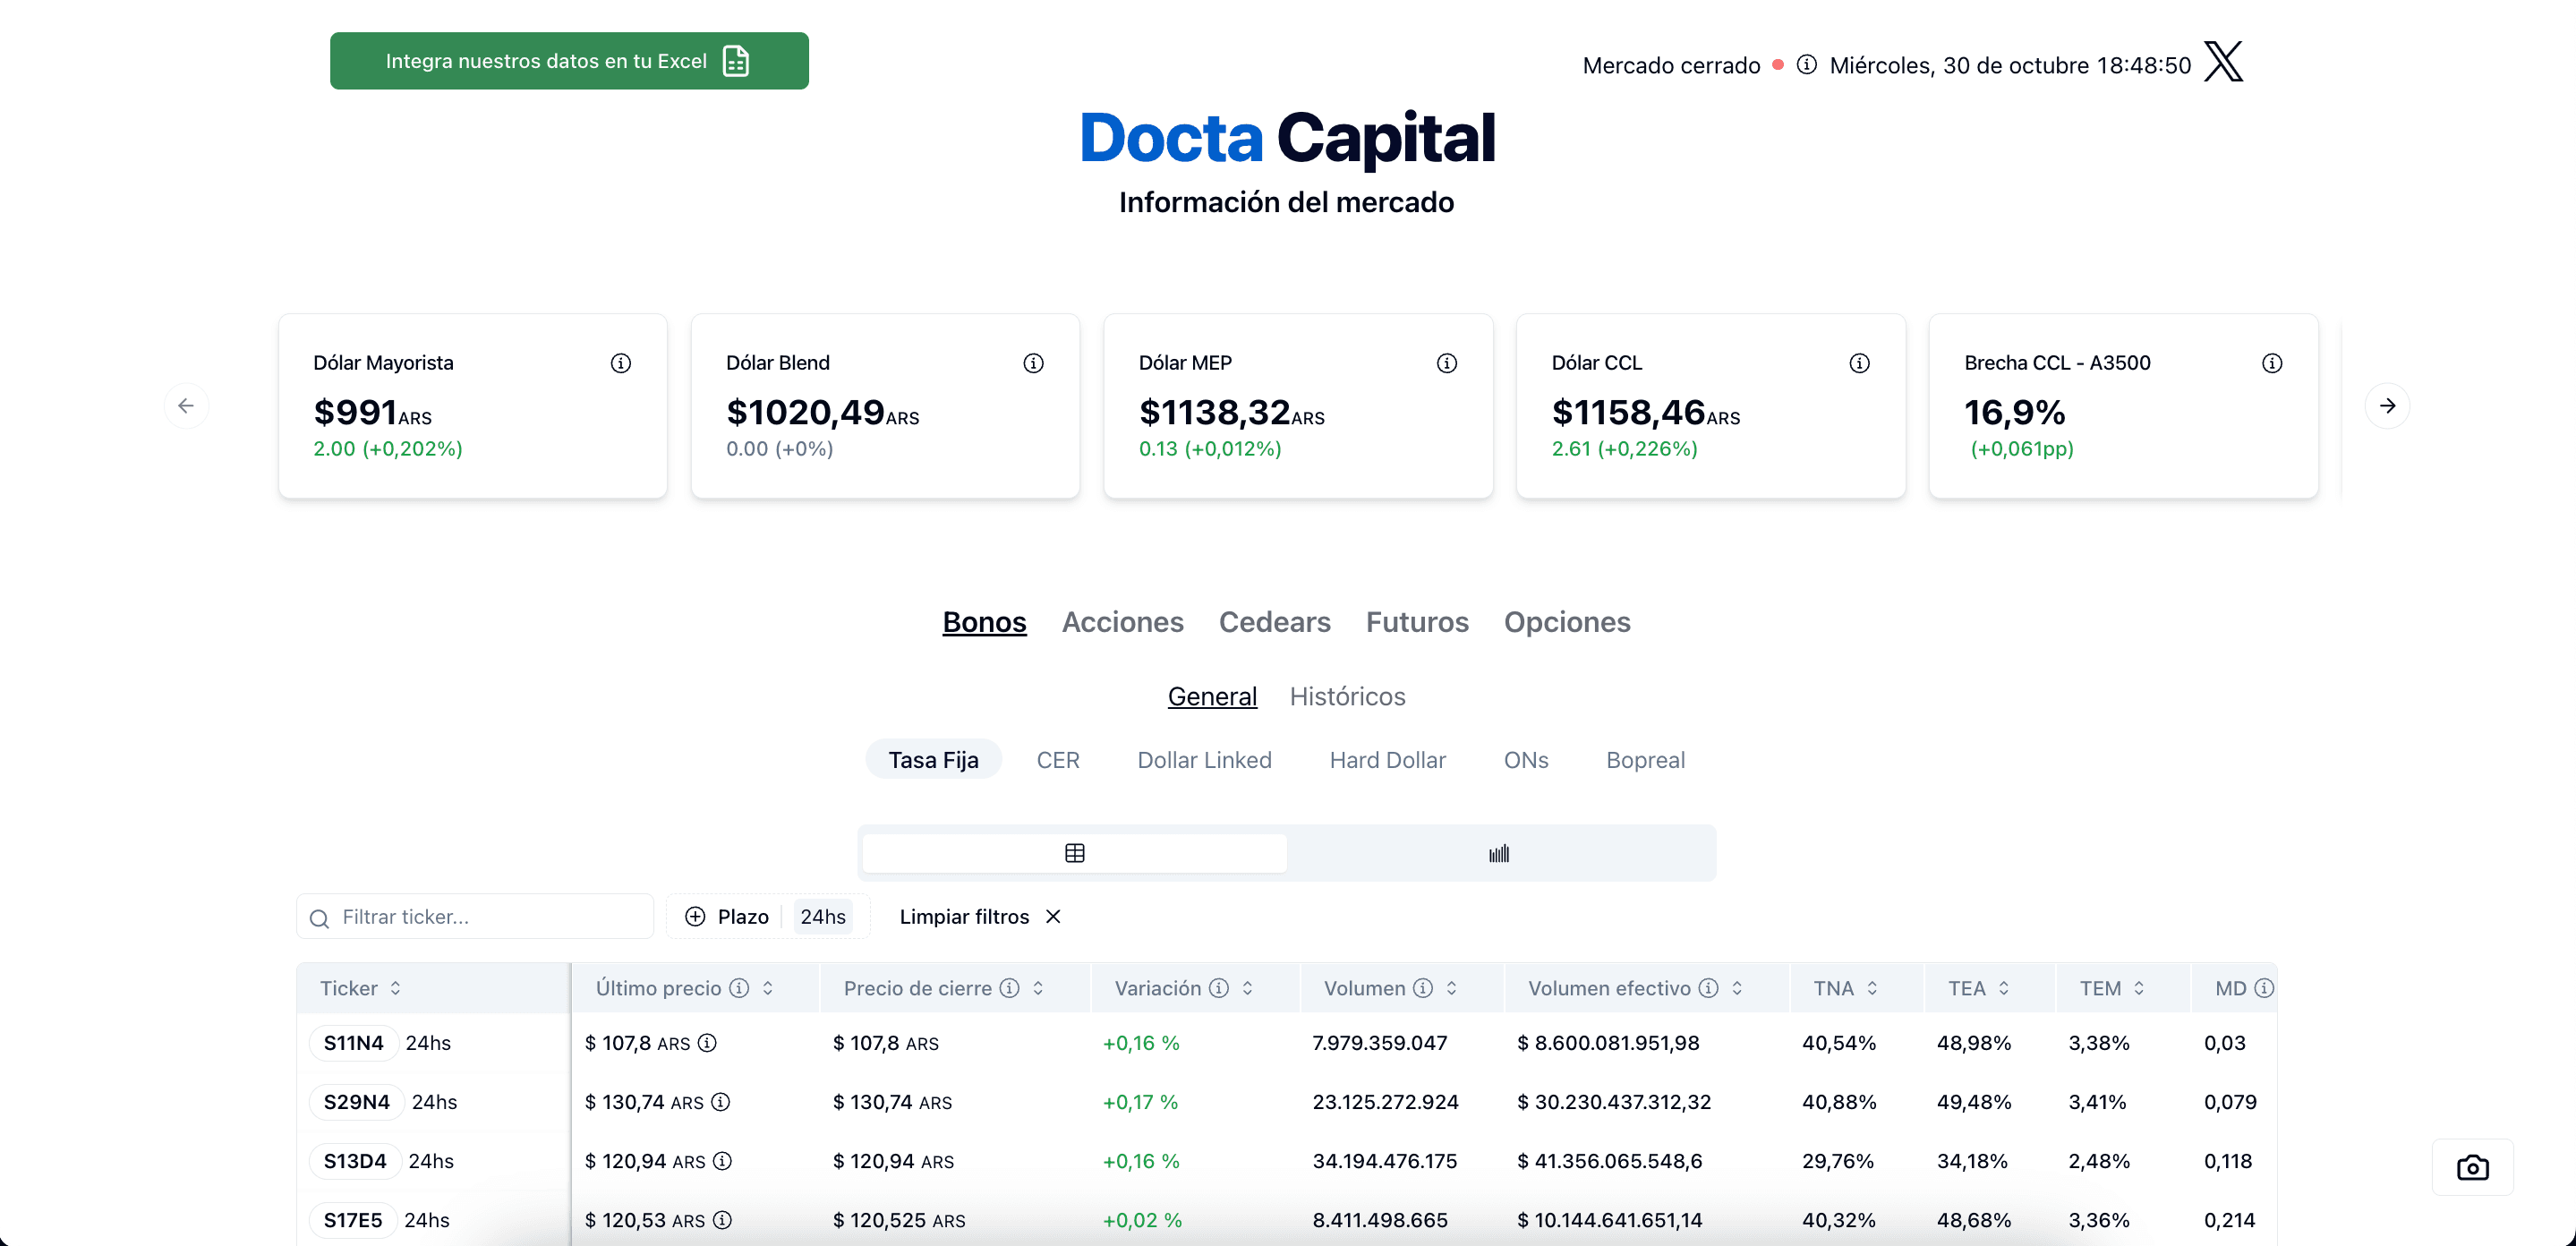Click the market status info icon

[x=1806, y=65]
